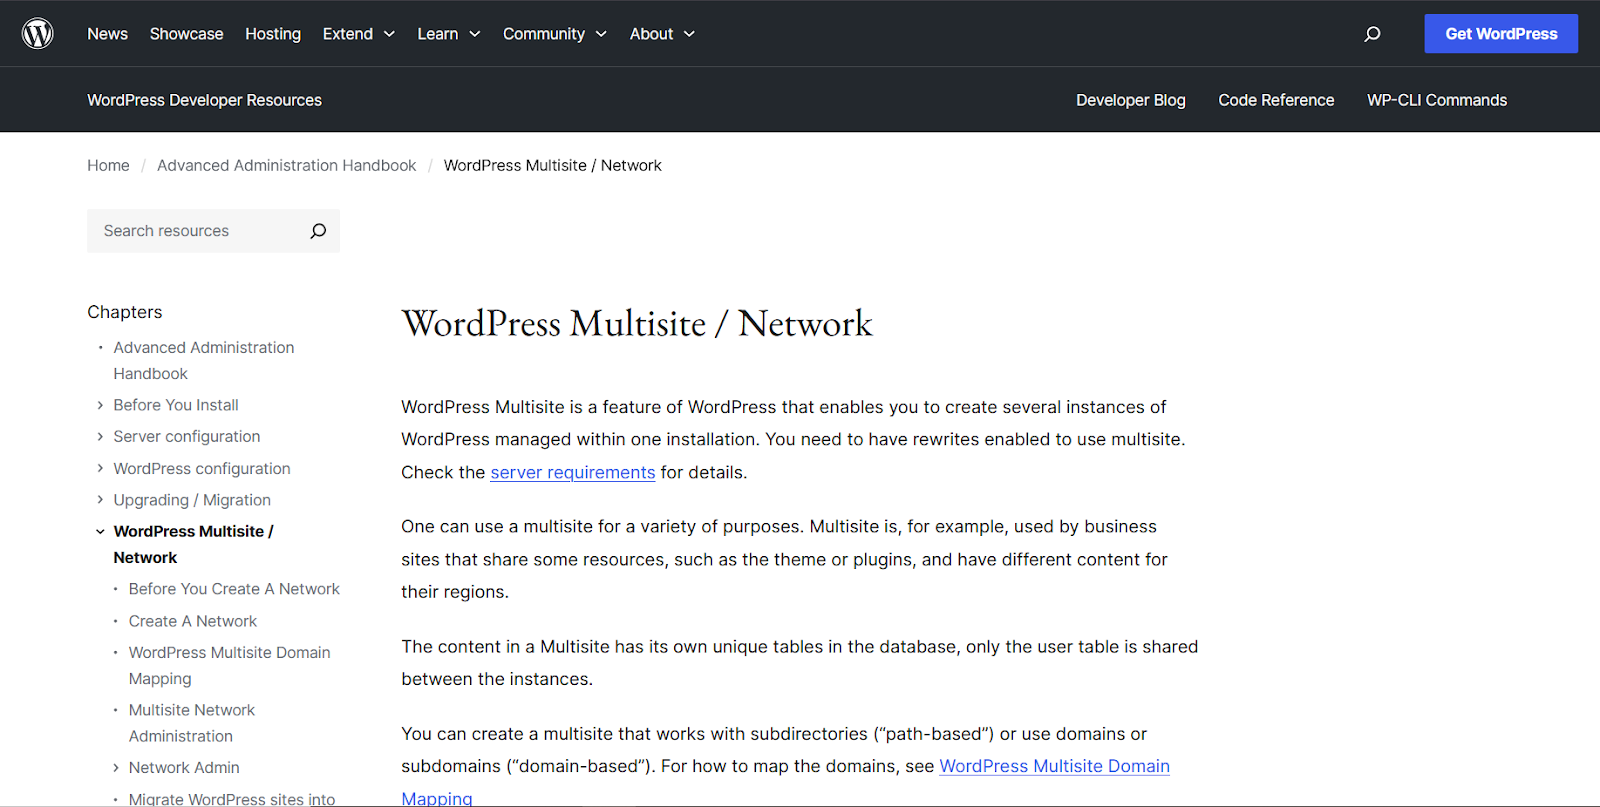The image size is (1600, 807).
Task: Expand the Server configuration chapter
Action: (100, 437)
